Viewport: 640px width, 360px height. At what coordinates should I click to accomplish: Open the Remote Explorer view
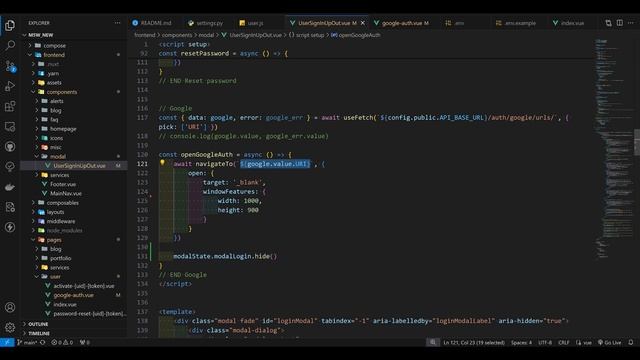click(10, 127)
